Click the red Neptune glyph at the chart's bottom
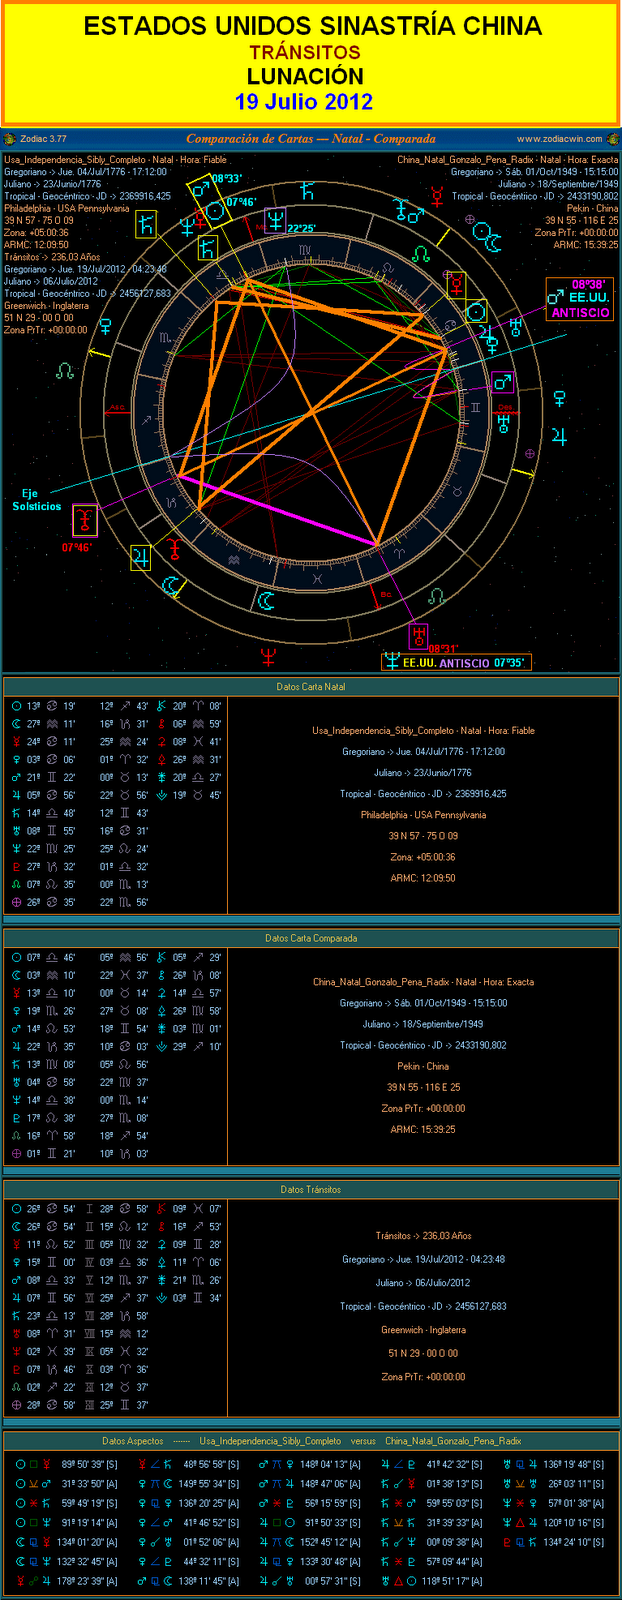622x1600 pixels. (x=268, y=656)
